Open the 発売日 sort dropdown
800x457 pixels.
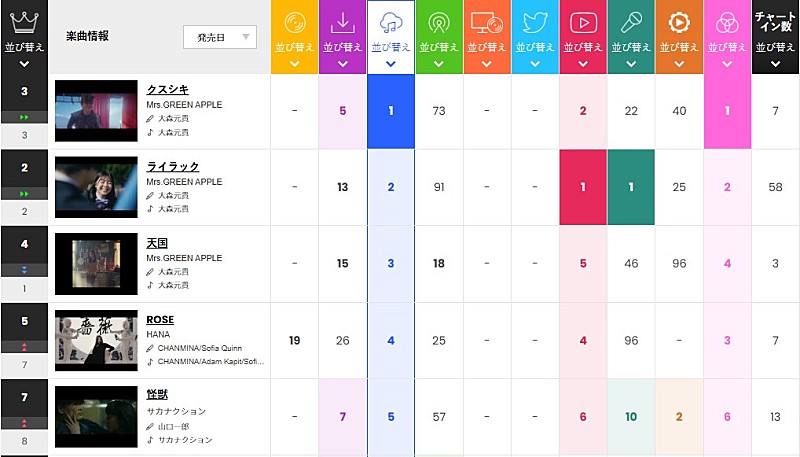[x=220, y=37]
